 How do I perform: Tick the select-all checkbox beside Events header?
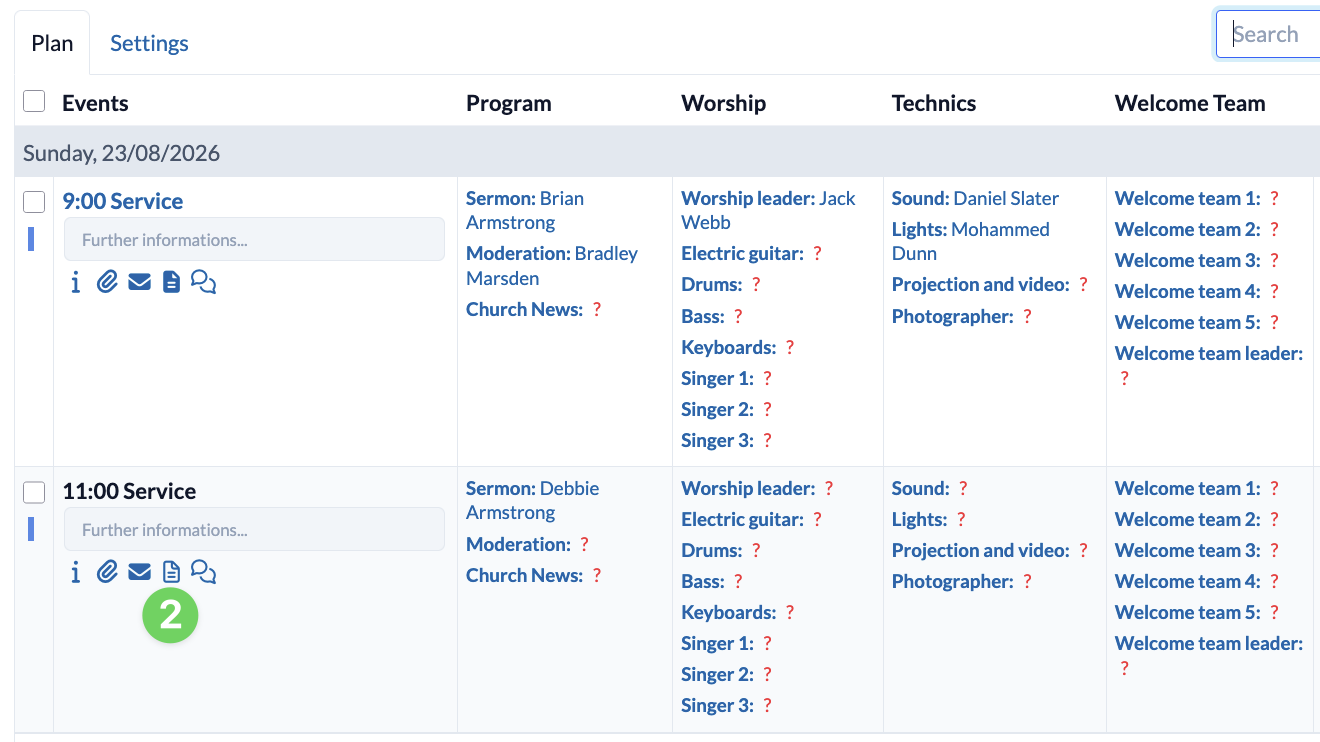pyautogui.click(x=34, y=101)
